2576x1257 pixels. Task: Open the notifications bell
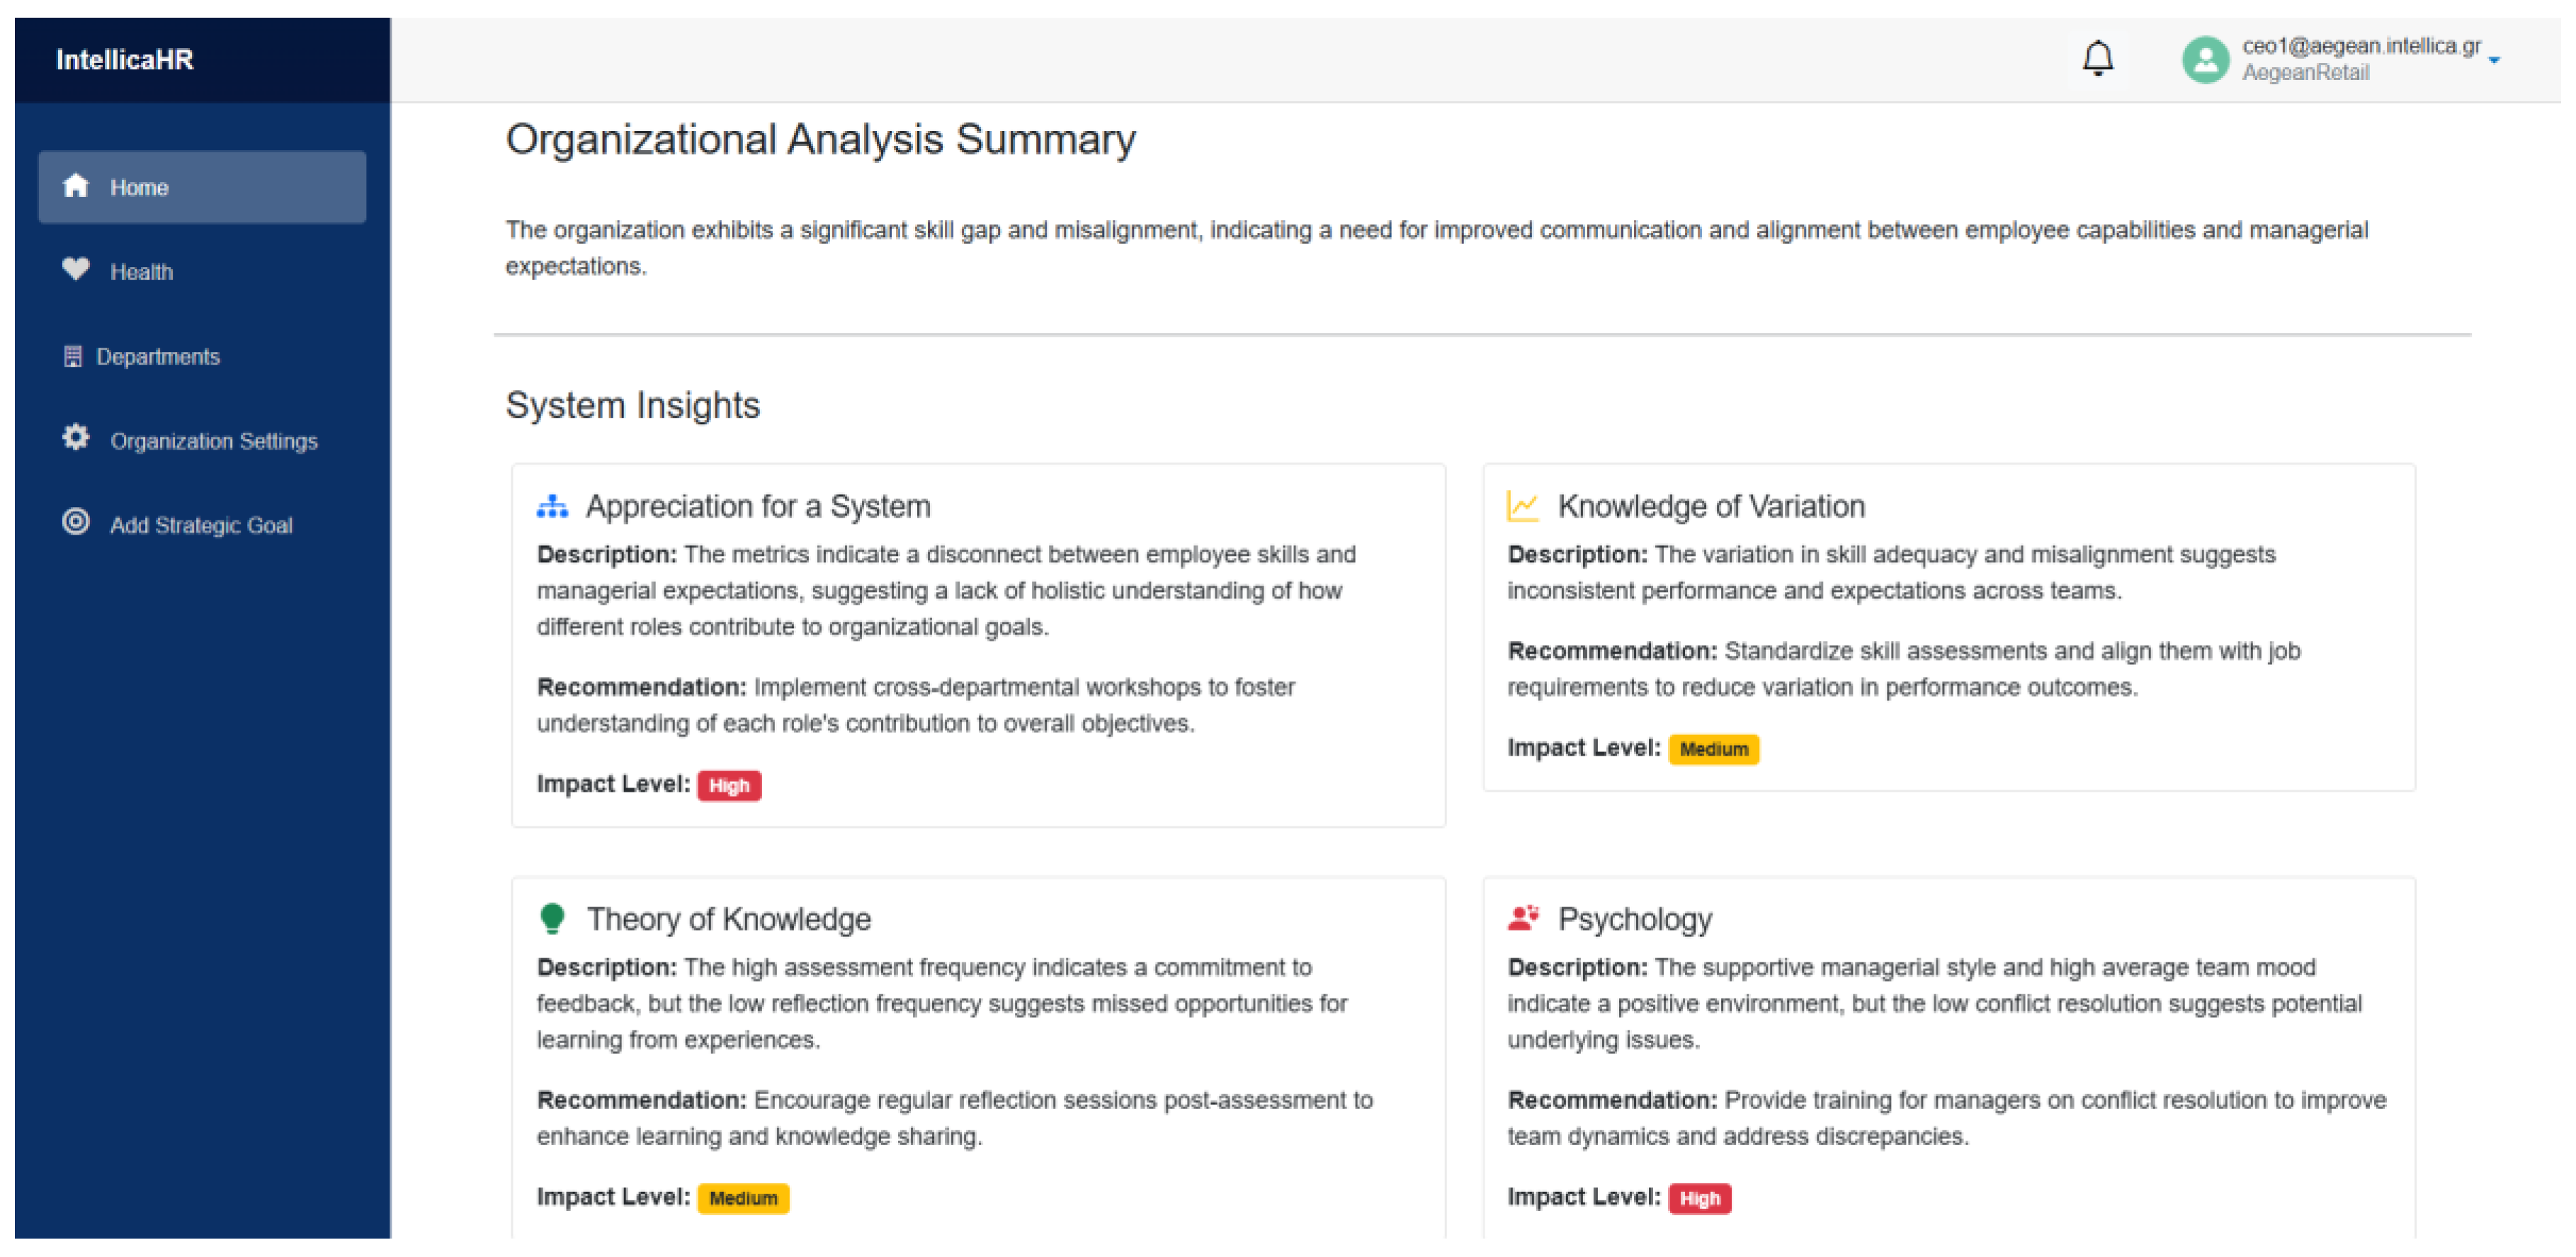pos(2097,58)
